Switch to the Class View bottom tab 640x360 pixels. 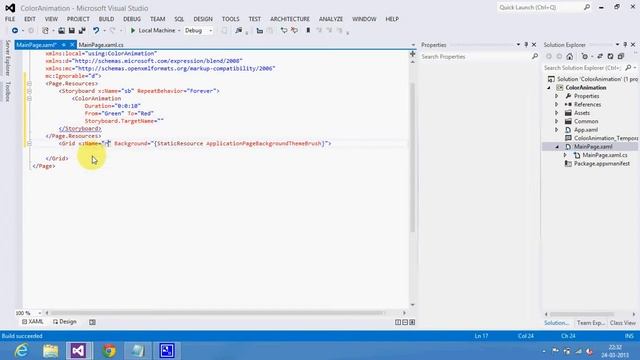(x=622, y=323)
